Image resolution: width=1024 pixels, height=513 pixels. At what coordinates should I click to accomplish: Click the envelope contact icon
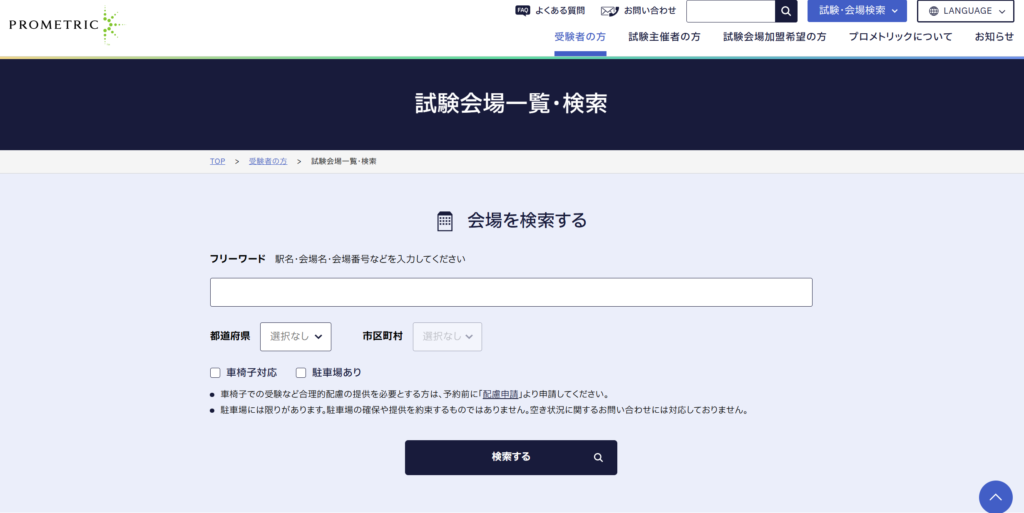[x=609, y=11]
